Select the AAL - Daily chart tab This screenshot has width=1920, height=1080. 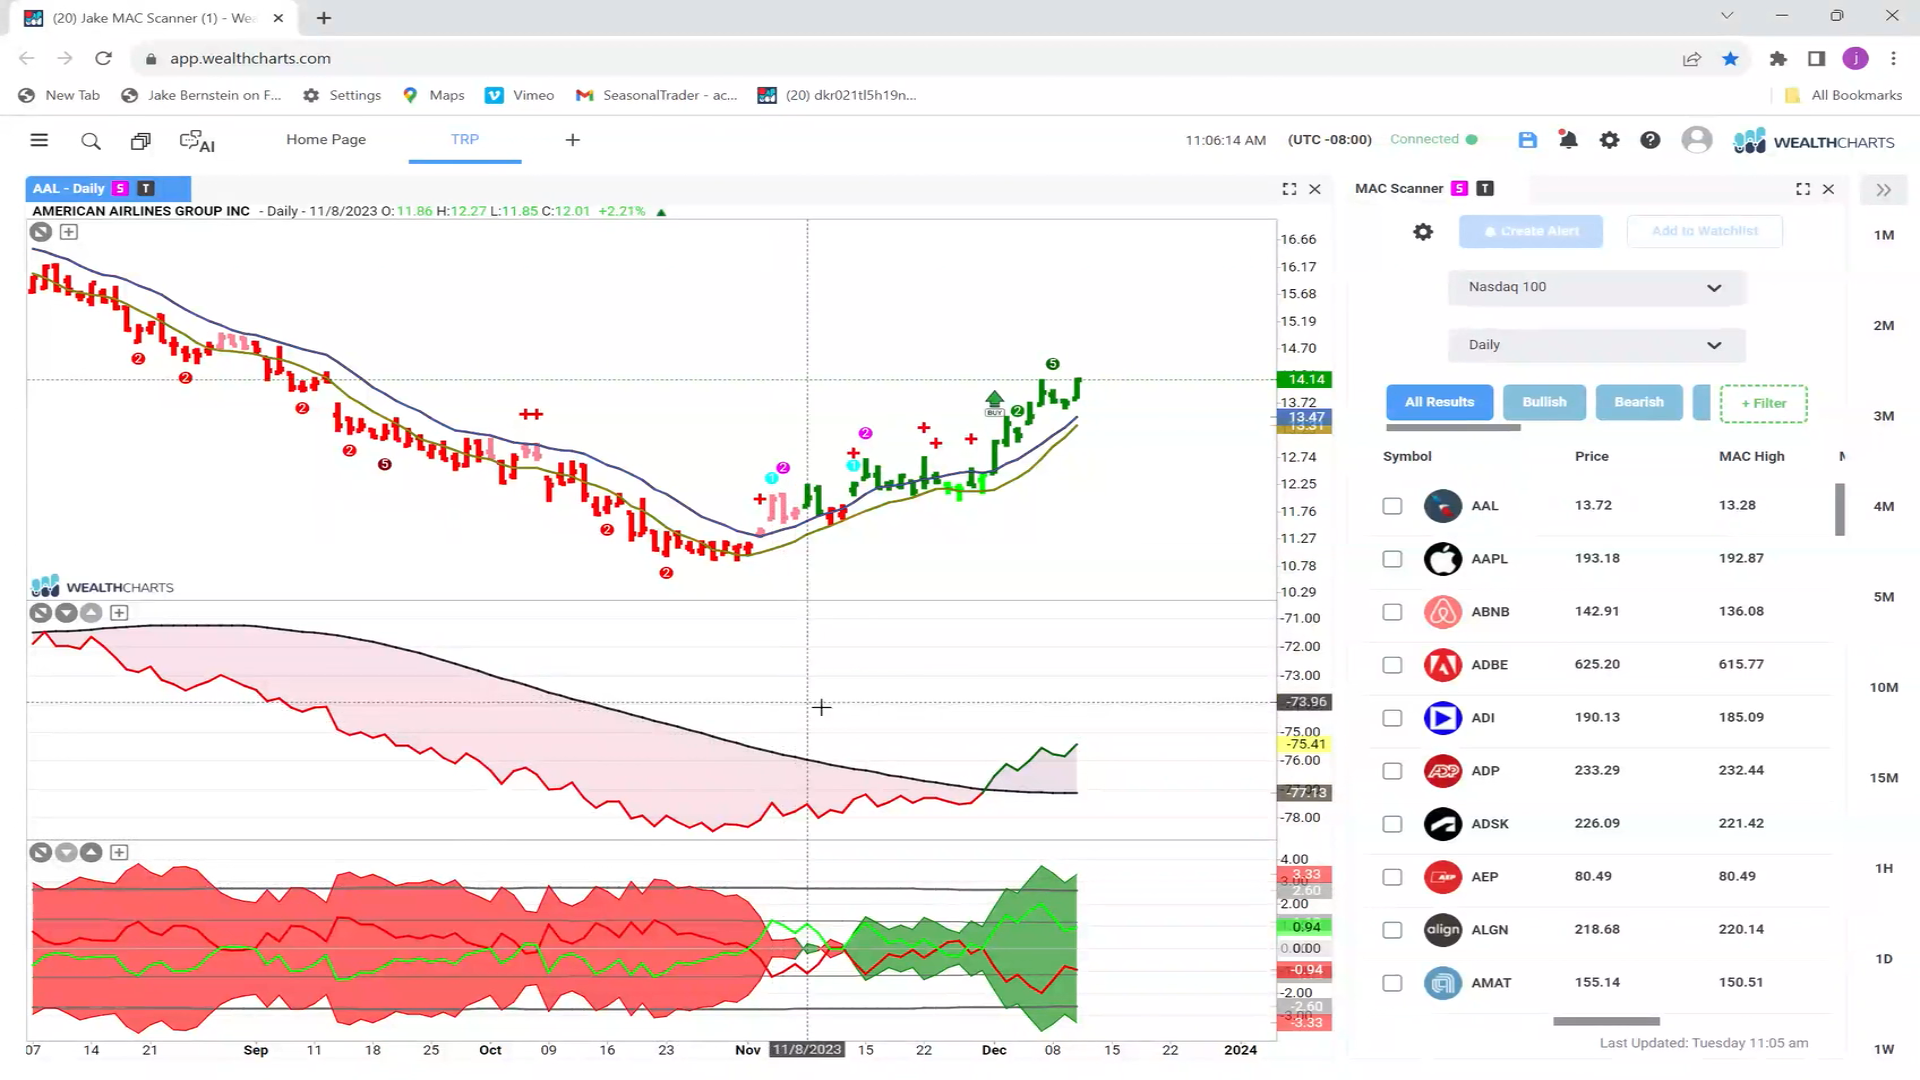point(68,188)
